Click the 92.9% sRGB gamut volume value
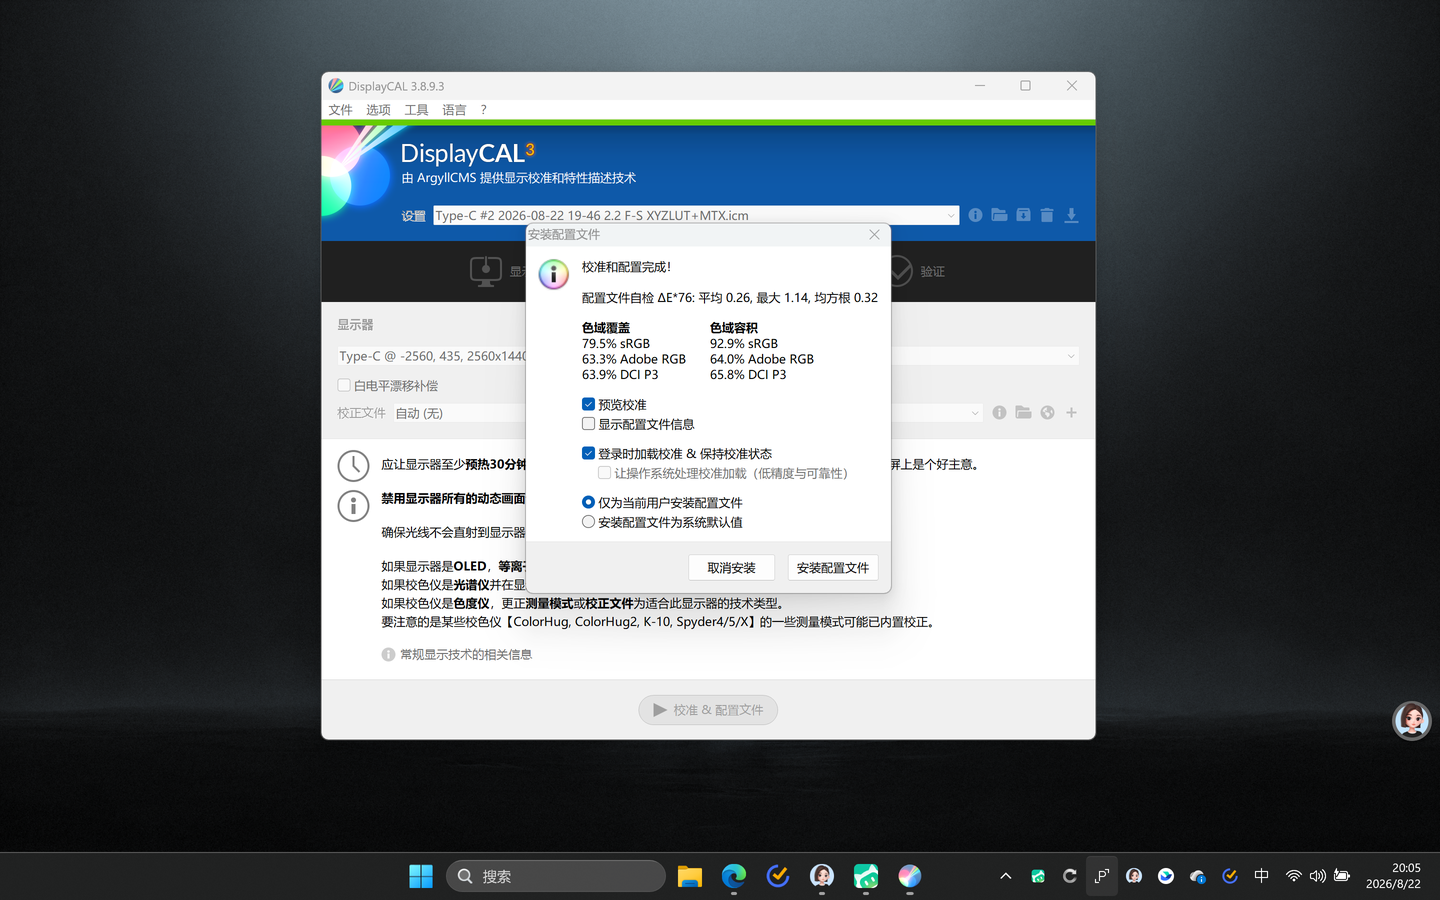Image resolution: width=1440 pixels, height=900 pixels. point(744,343)
